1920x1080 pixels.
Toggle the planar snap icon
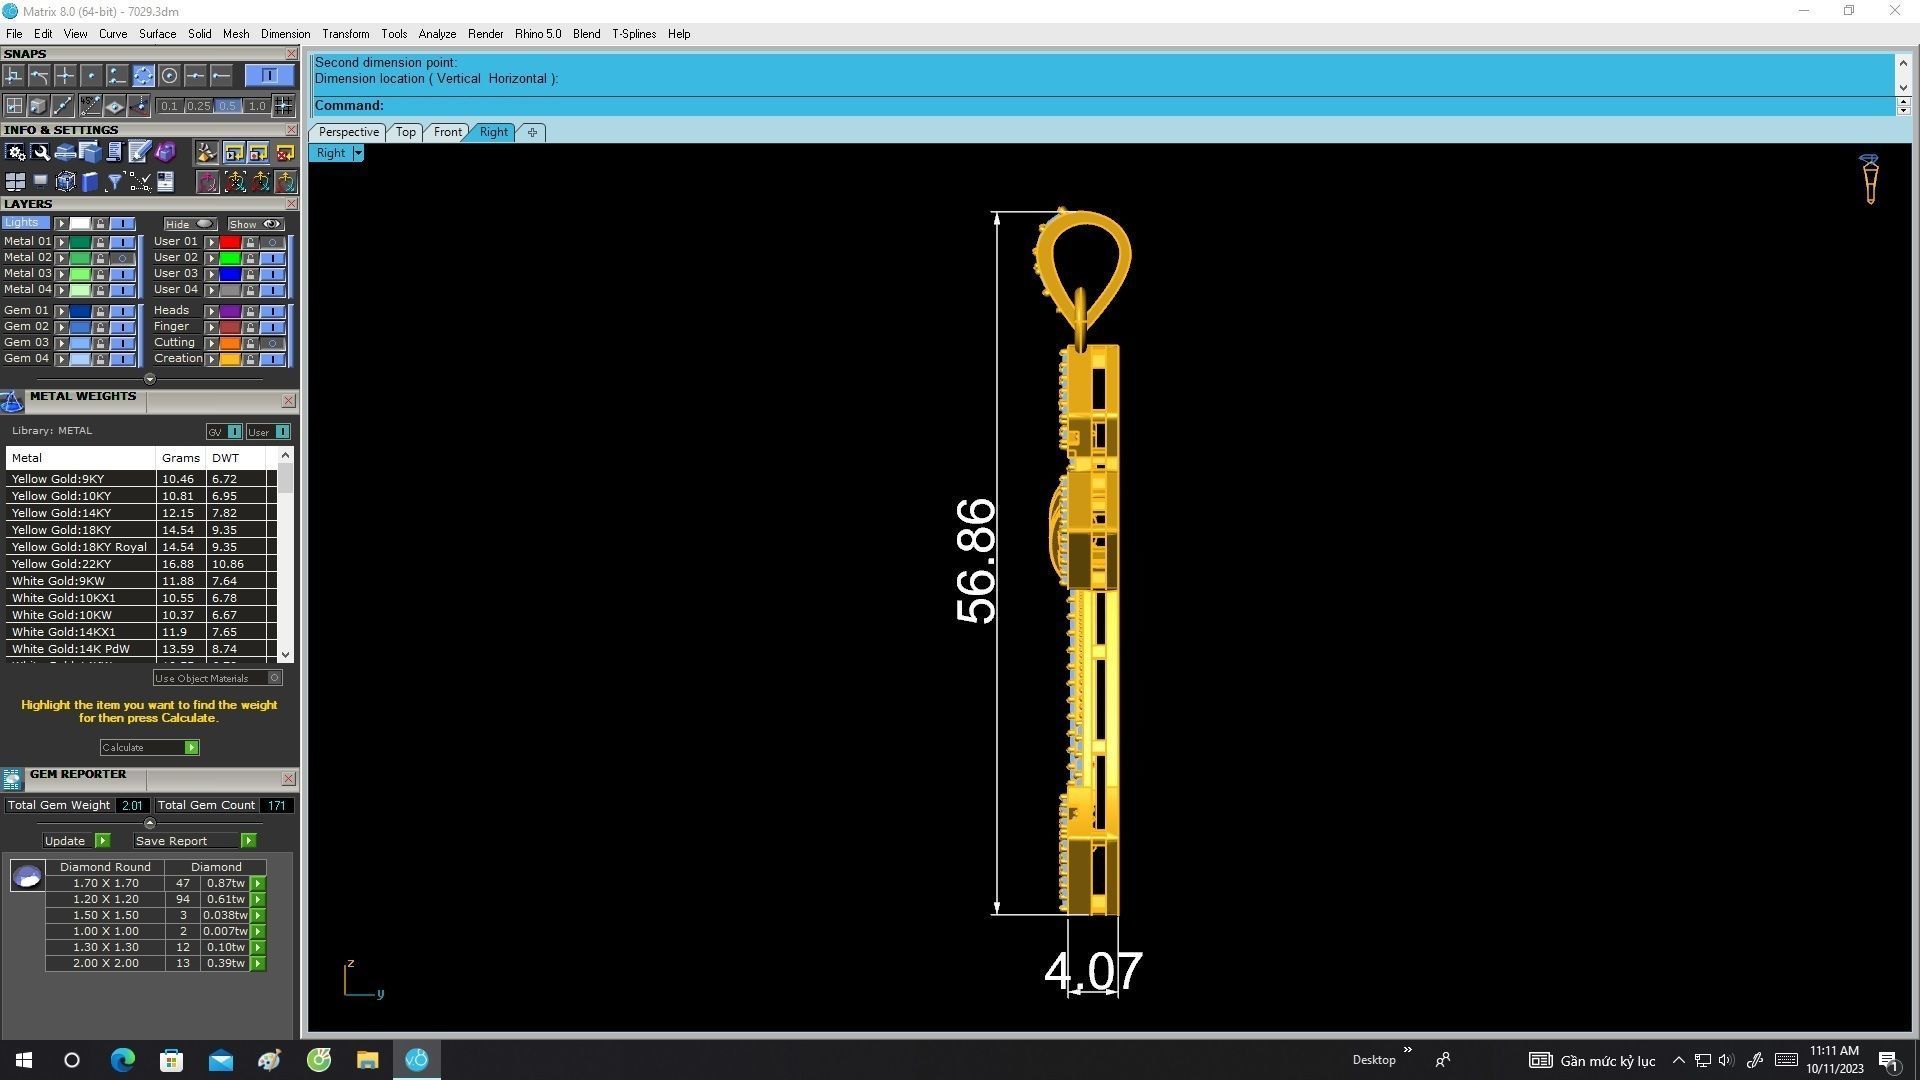115,105
